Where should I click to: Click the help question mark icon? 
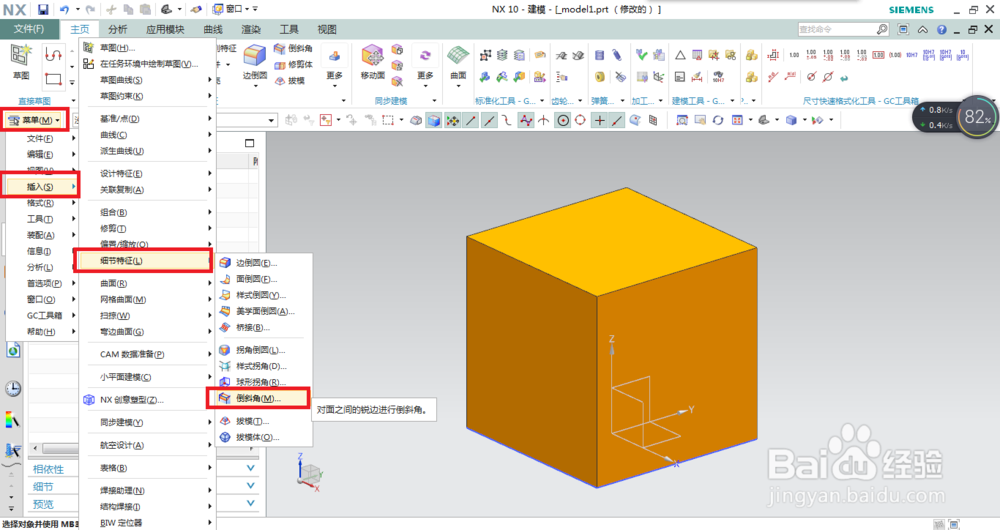click(x=942, y=29)
